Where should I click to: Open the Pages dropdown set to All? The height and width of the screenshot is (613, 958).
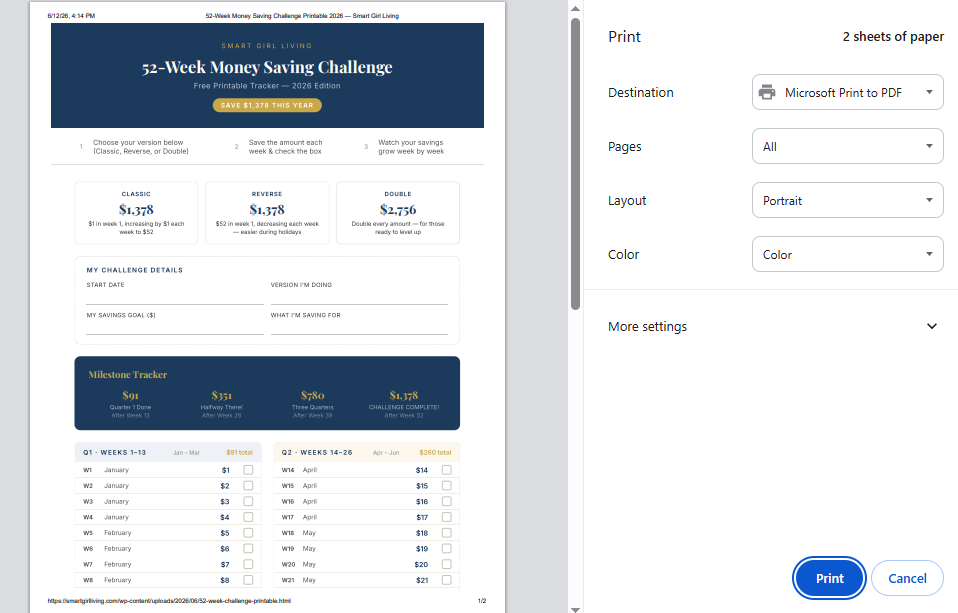point(847,146)
